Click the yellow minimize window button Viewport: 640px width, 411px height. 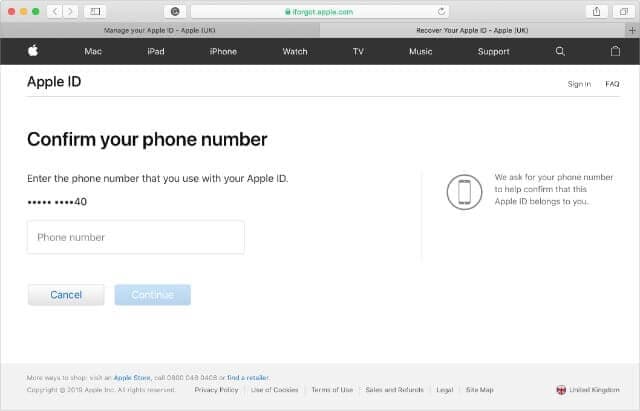24,11
